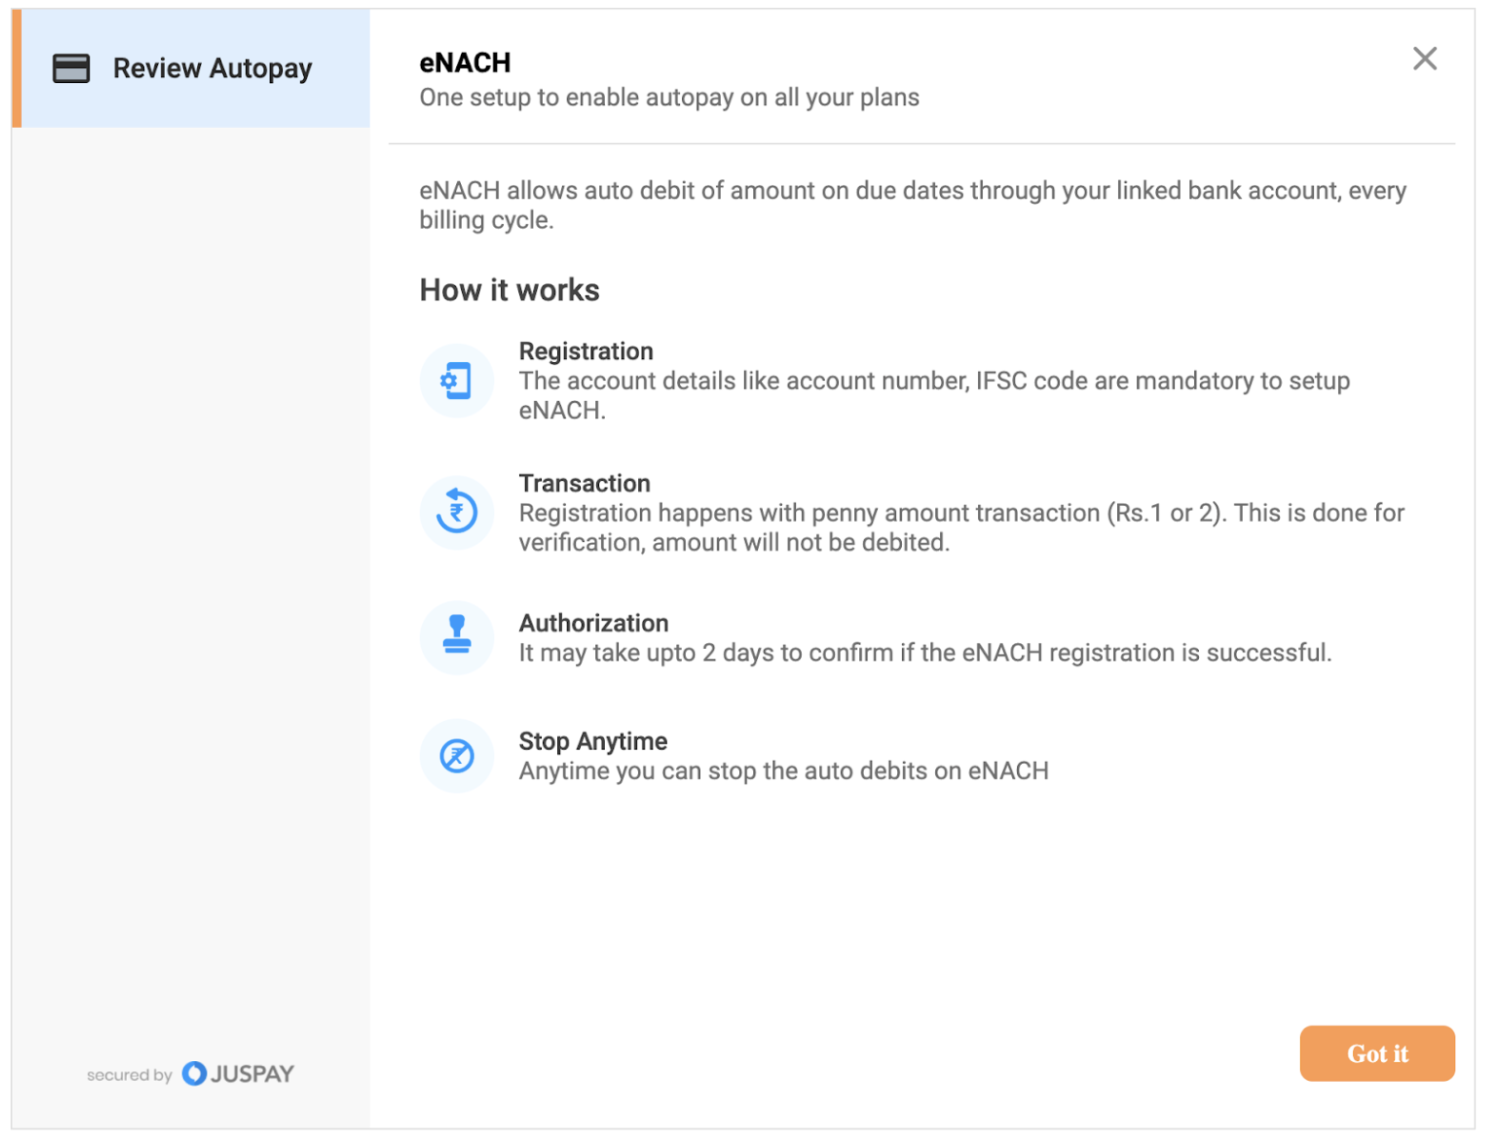This screenshot has width=1496, height=1144.
Task: Click the Juspay logo icon
Action: [x=194, y=1074]
